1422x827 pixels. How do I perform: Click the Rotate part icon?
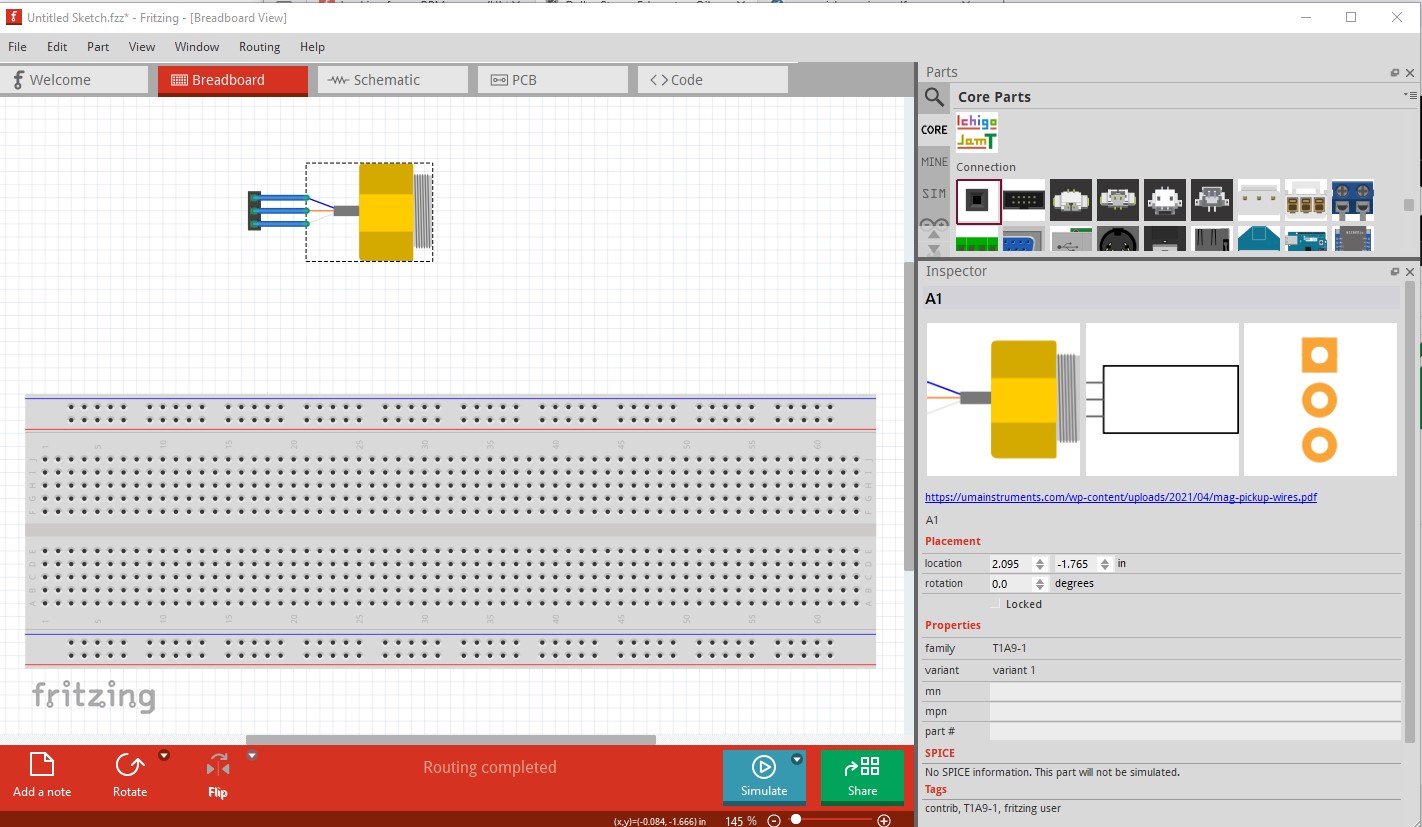tap(129, 765)
